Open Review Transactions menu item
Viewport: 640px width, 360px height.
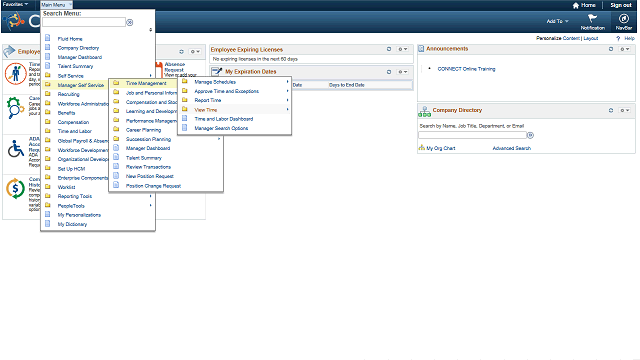148,167
